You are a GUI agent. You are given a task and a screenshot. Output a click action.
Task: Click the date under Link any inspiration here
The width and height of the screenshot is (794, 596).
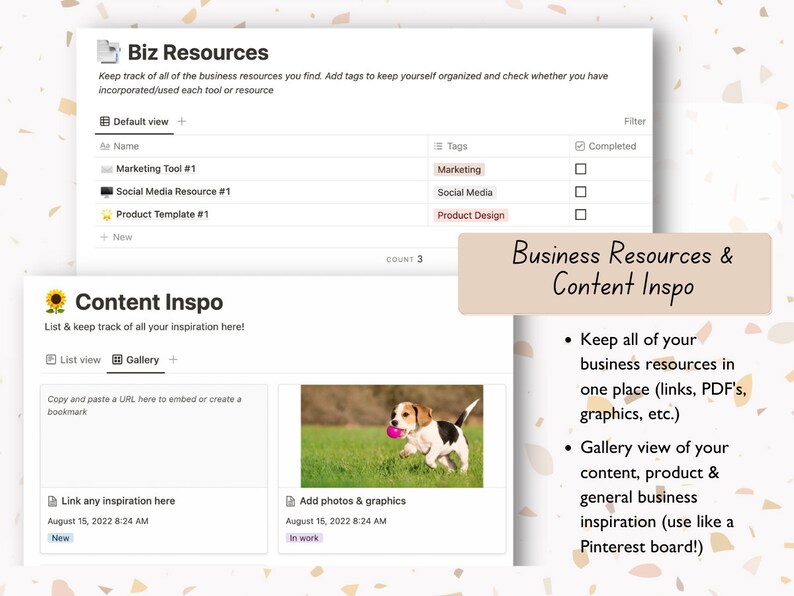click(x=98, y=521)
